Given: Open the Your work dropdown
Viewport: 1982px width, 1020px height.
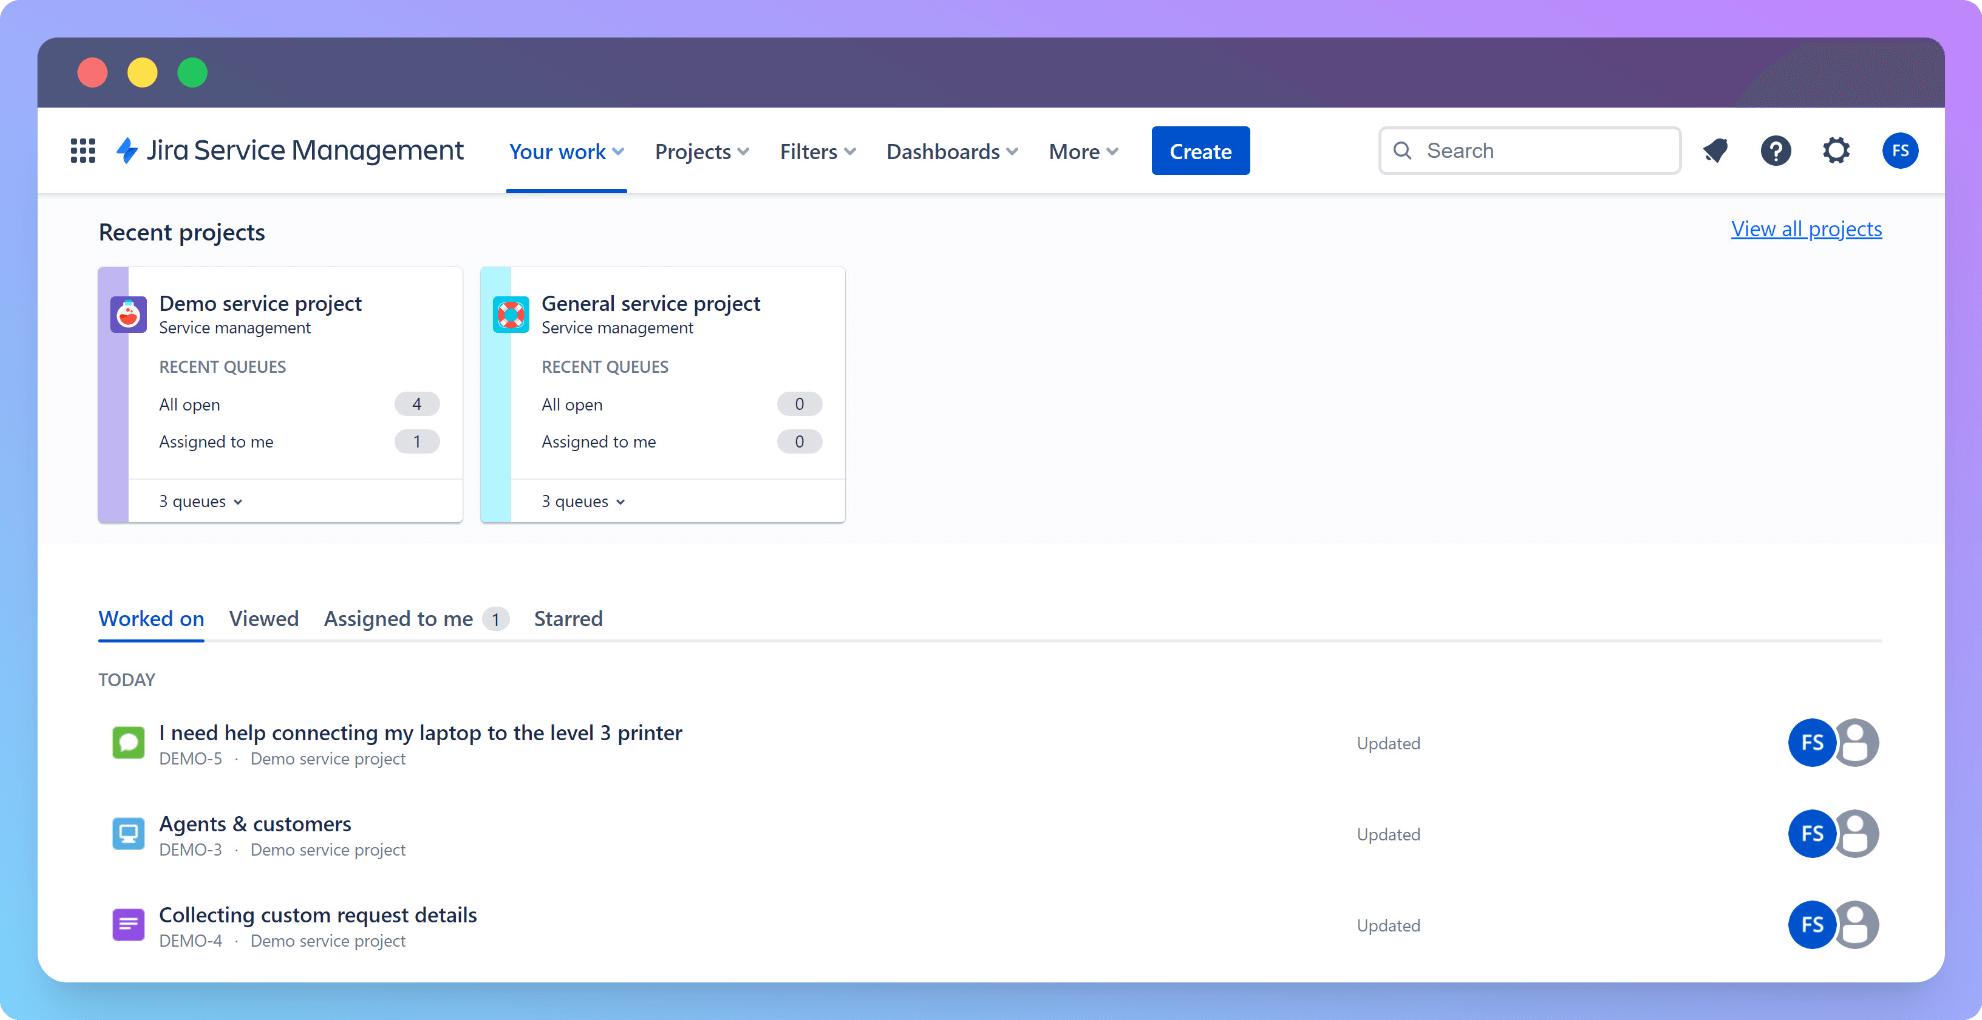Looking at the screenshot, I should pos(566,152).
